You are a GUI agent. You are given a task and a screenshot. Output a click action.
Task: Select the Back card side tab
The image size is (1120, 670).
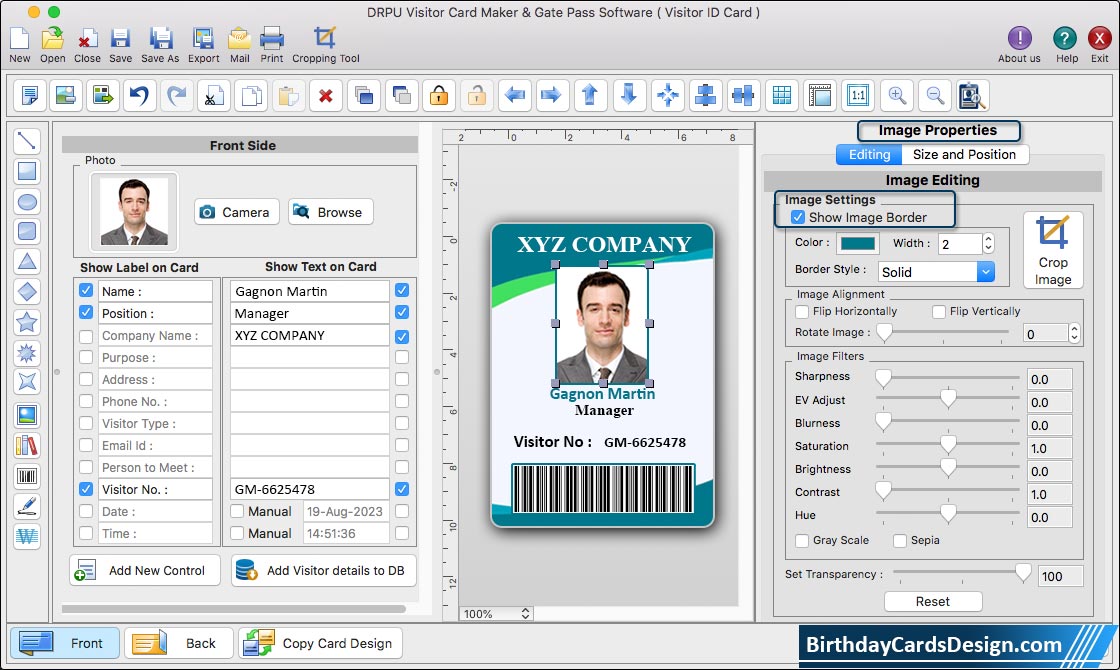pyautogui.click(x=179, y=643)
